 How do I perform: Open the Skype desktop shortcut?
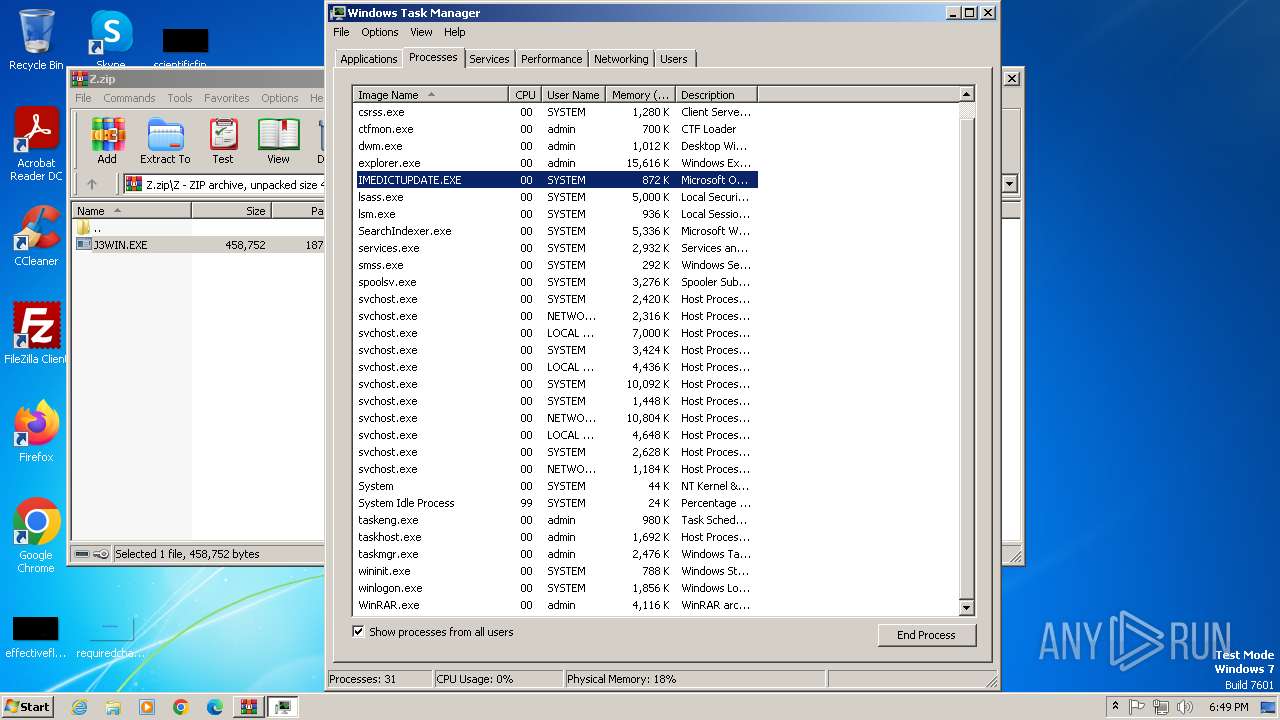110,39
